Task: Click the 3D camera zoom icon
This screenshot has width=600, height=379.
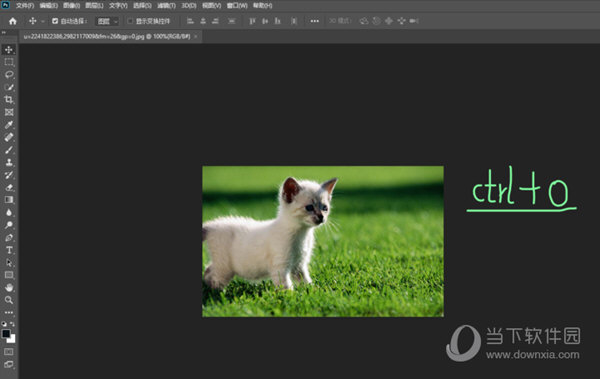Action: pyautogui.click(x=414, y=21)
